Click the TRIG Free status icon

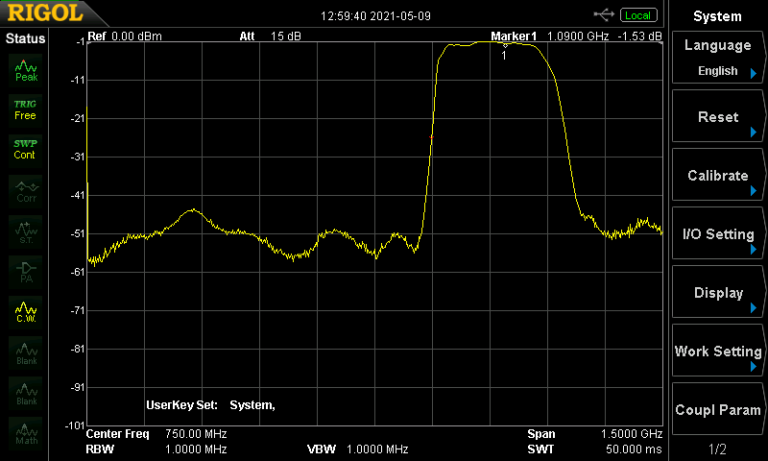[26, 109]
